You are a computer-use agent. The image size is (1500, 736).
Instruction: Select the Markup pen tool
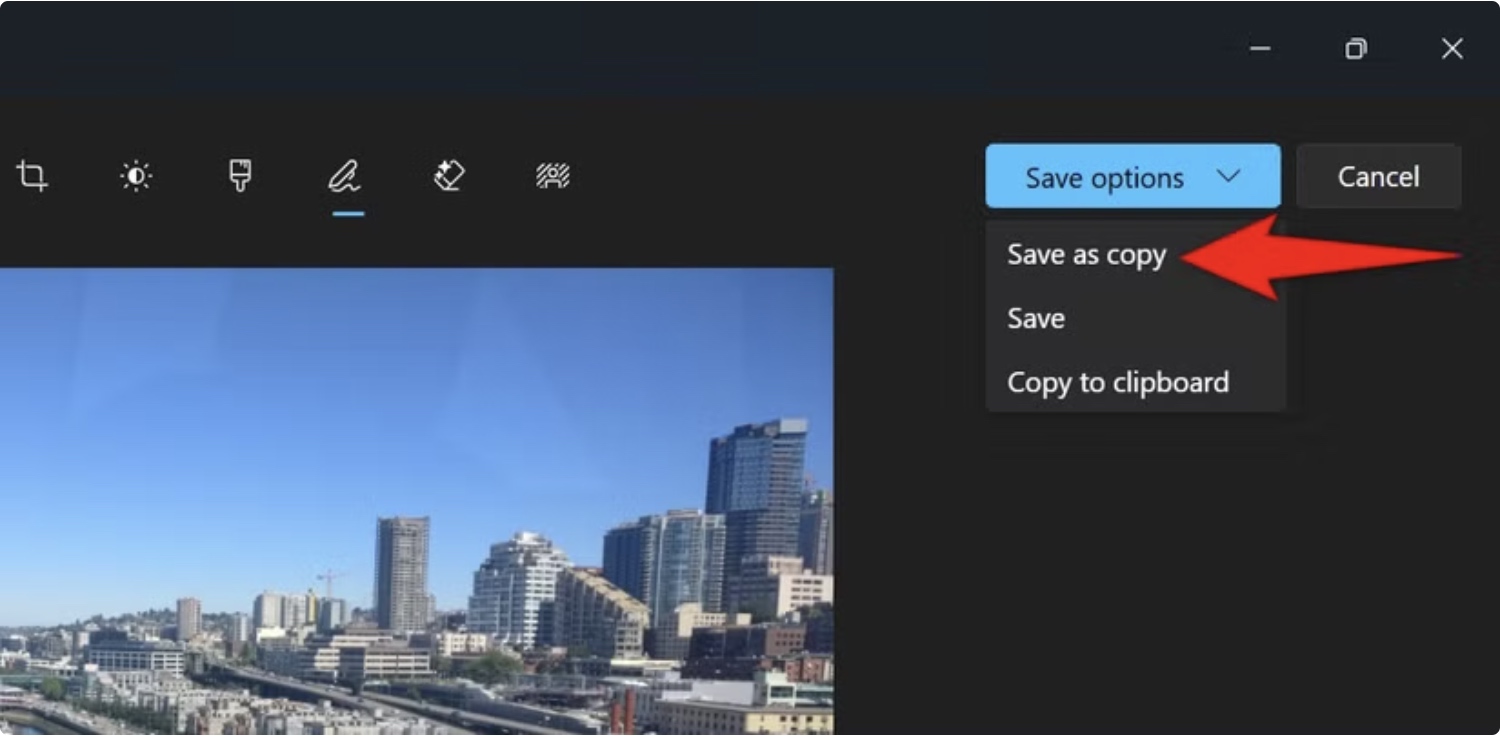click(345, 177)
